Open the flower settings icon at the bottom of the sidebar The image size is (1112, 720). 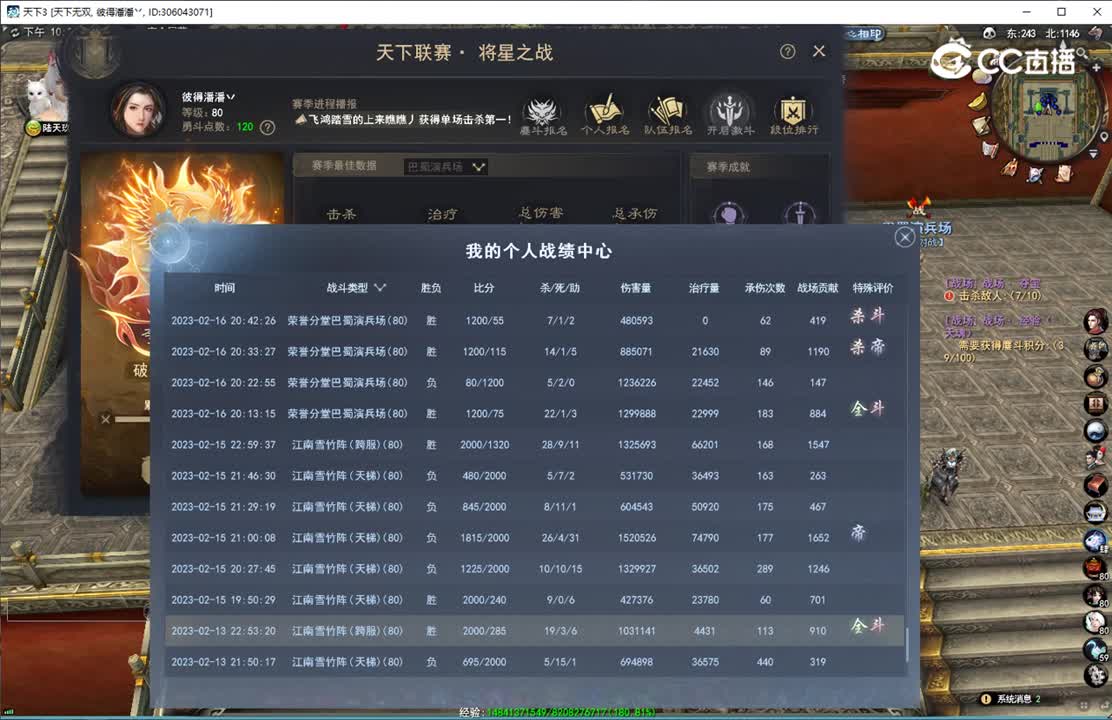(1096, 675)
